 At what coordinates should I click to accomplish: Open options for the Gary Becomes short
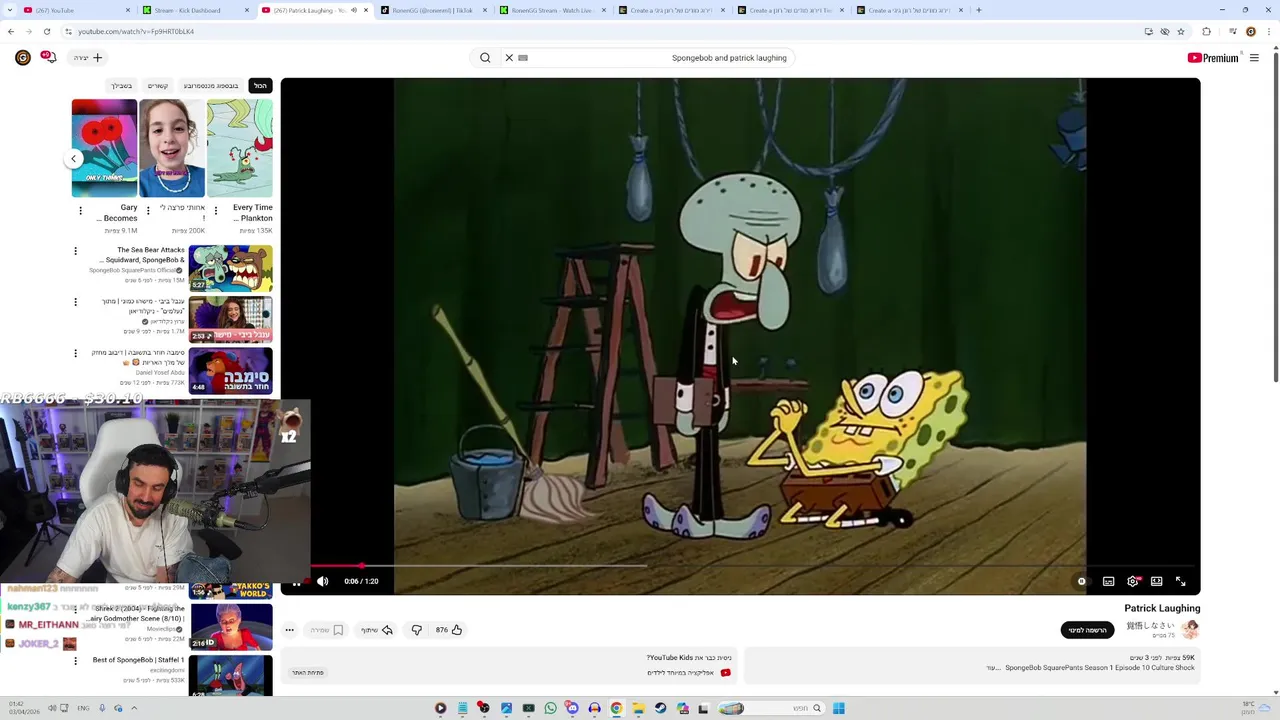point(80,211)
